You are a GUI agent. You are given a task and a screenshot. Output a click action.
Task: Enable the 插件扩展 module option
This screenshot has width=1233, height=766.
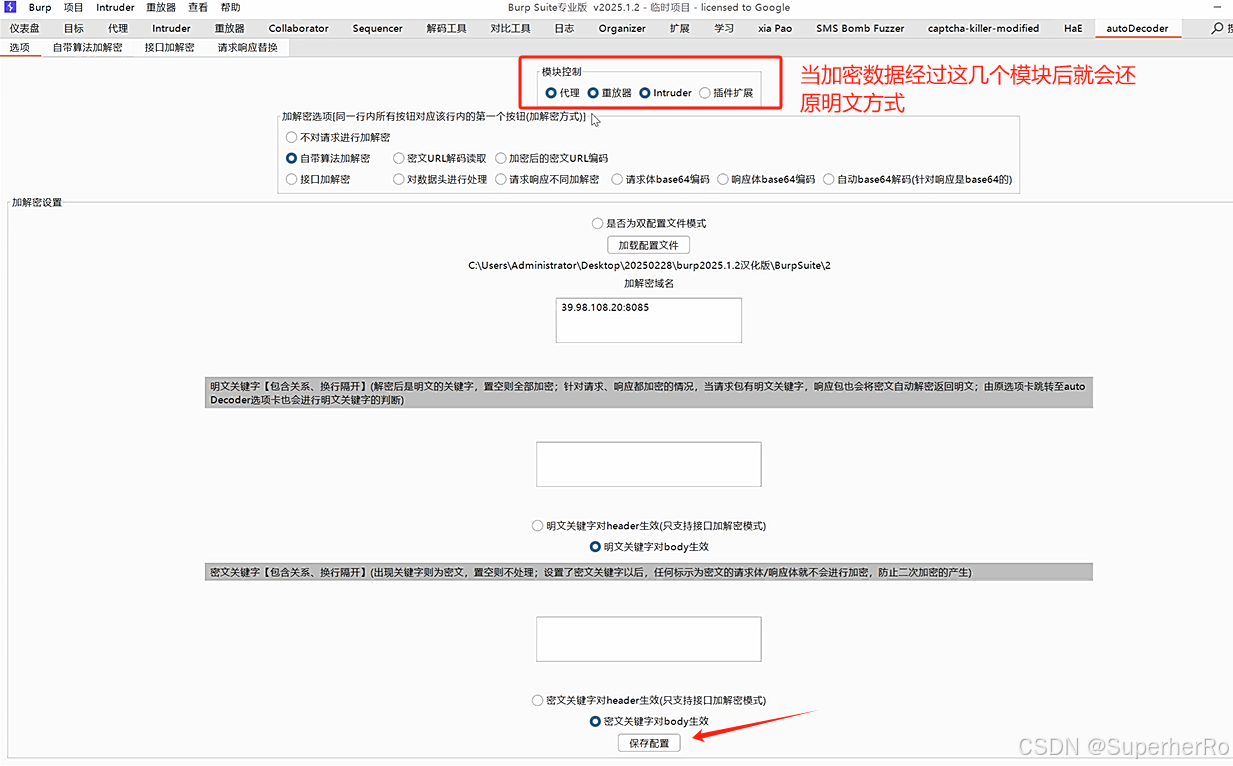[725, 93]
